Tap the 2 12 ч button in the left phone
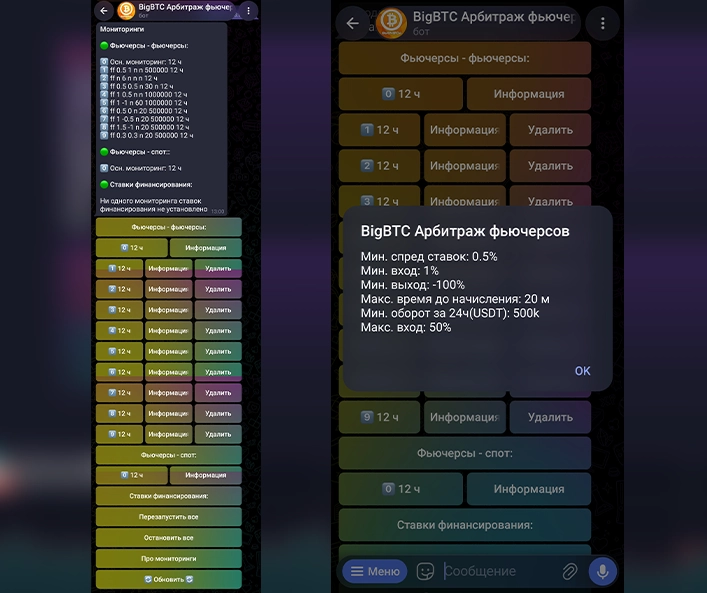The width and height of the screenshot is (707, 593). pos(119,290)
